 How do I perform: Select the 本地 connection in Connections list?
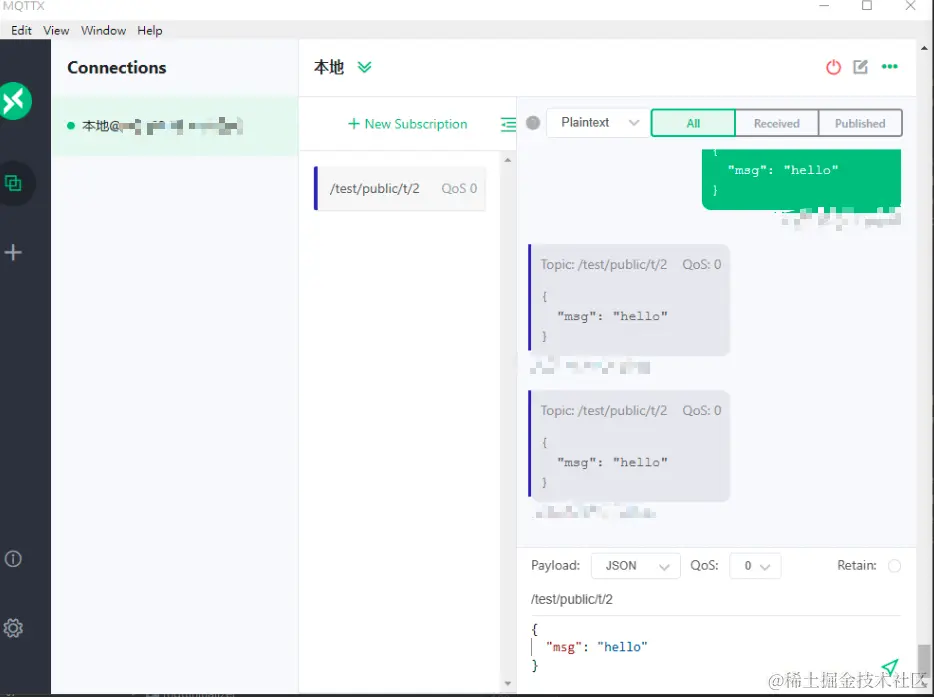point(175,126)
